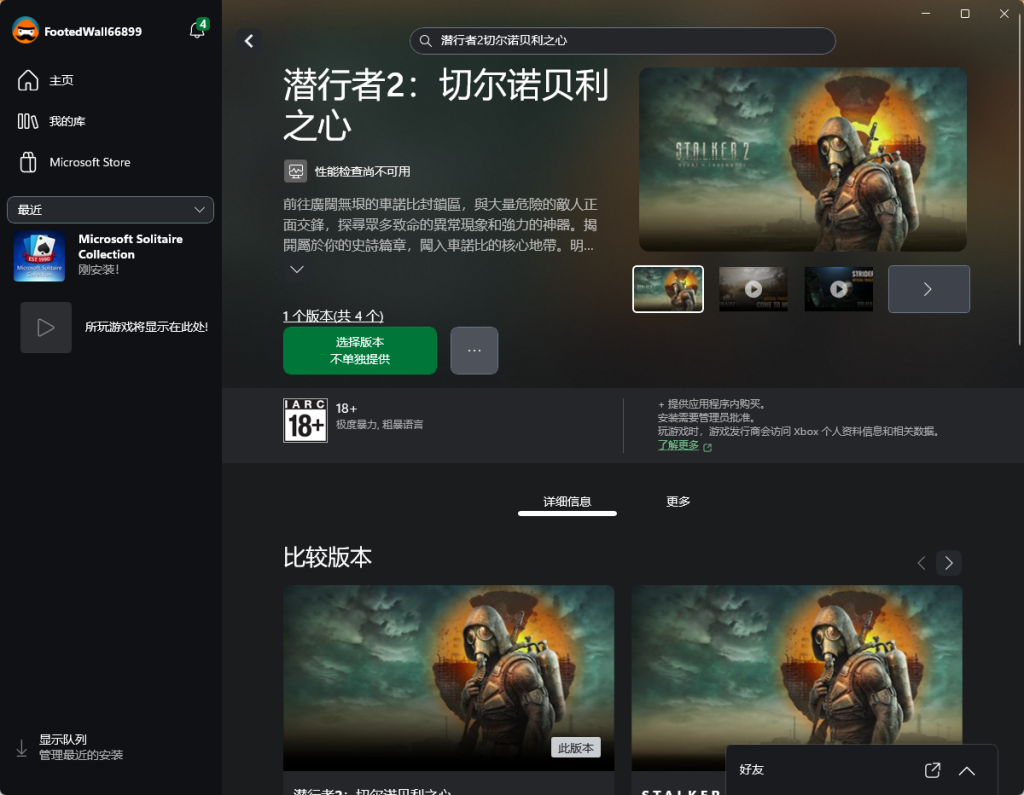
Task: Open the 1 个版本(共 4 个) link
Action: point(333,316)
